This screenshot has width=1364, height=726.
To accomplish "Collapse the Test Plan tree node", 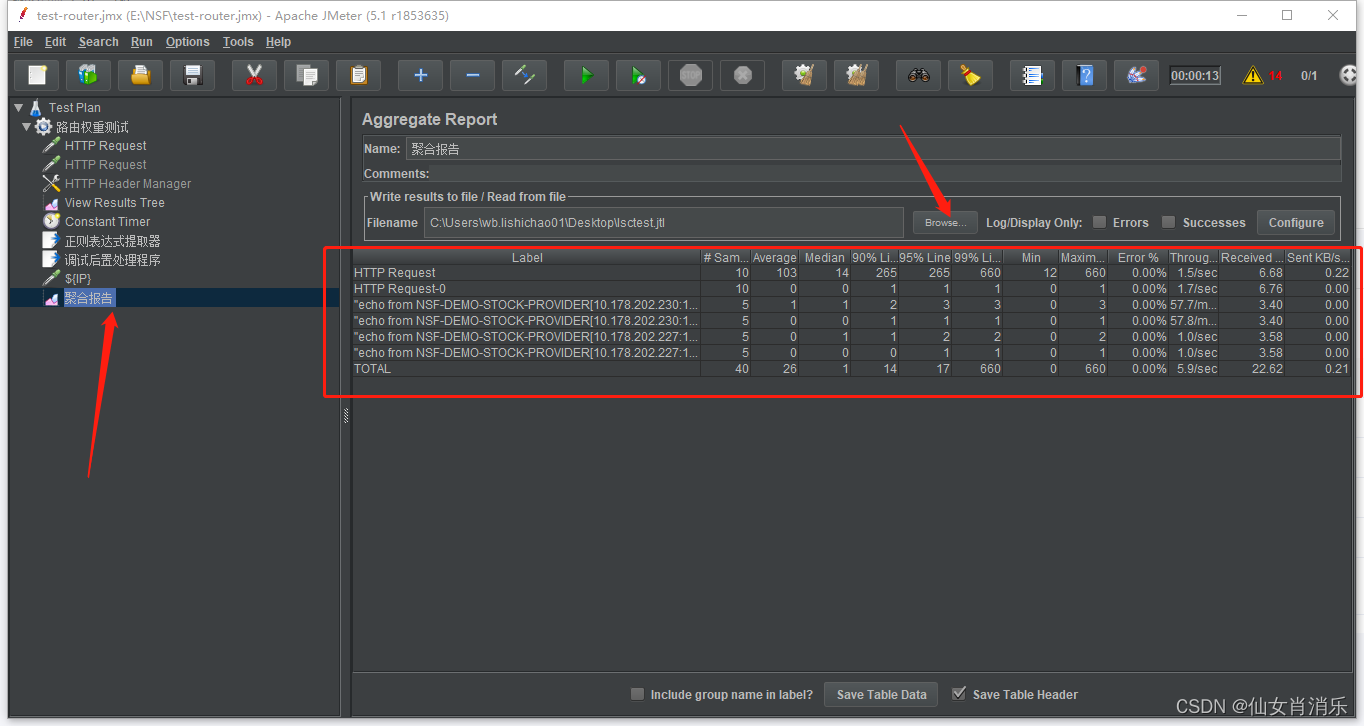I will (x=18, y=107).
